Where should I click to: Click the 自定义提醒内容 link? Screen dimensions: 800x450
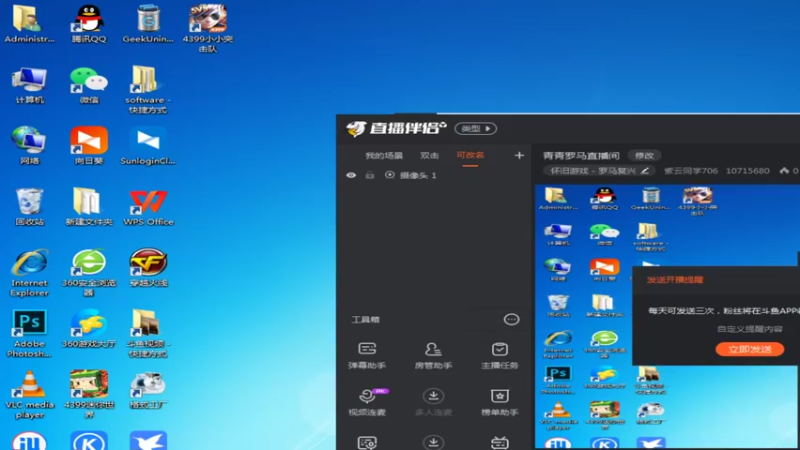(749, 329)
